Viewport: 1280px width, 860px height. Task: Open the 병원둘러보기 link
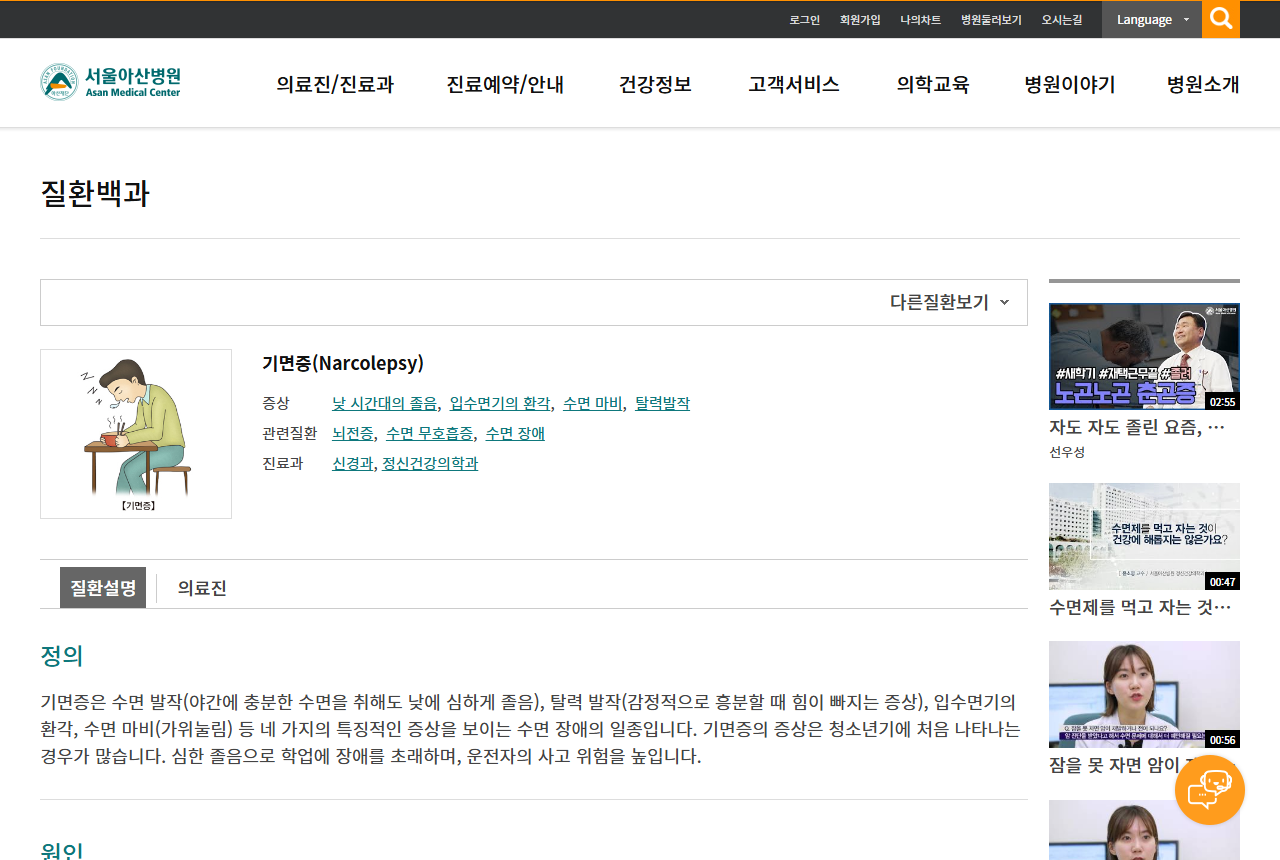click(x=991, y=20)
